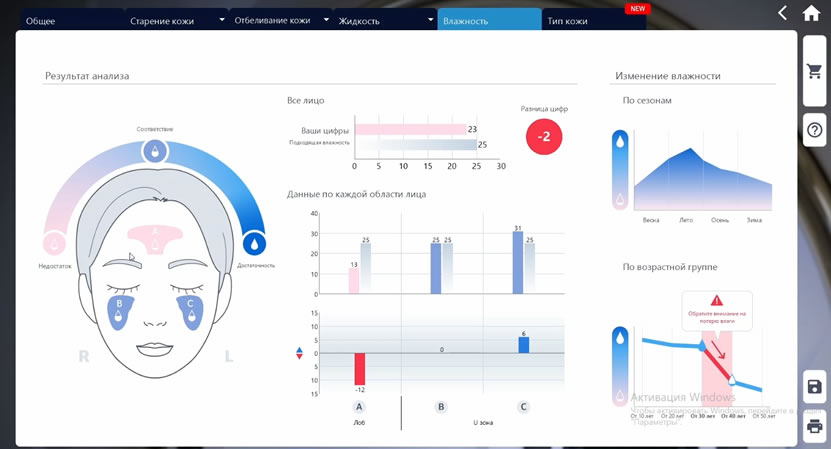Save results with the floppy disk icon
The width and height of the screenshot is (831, 449).
point(814,387)
